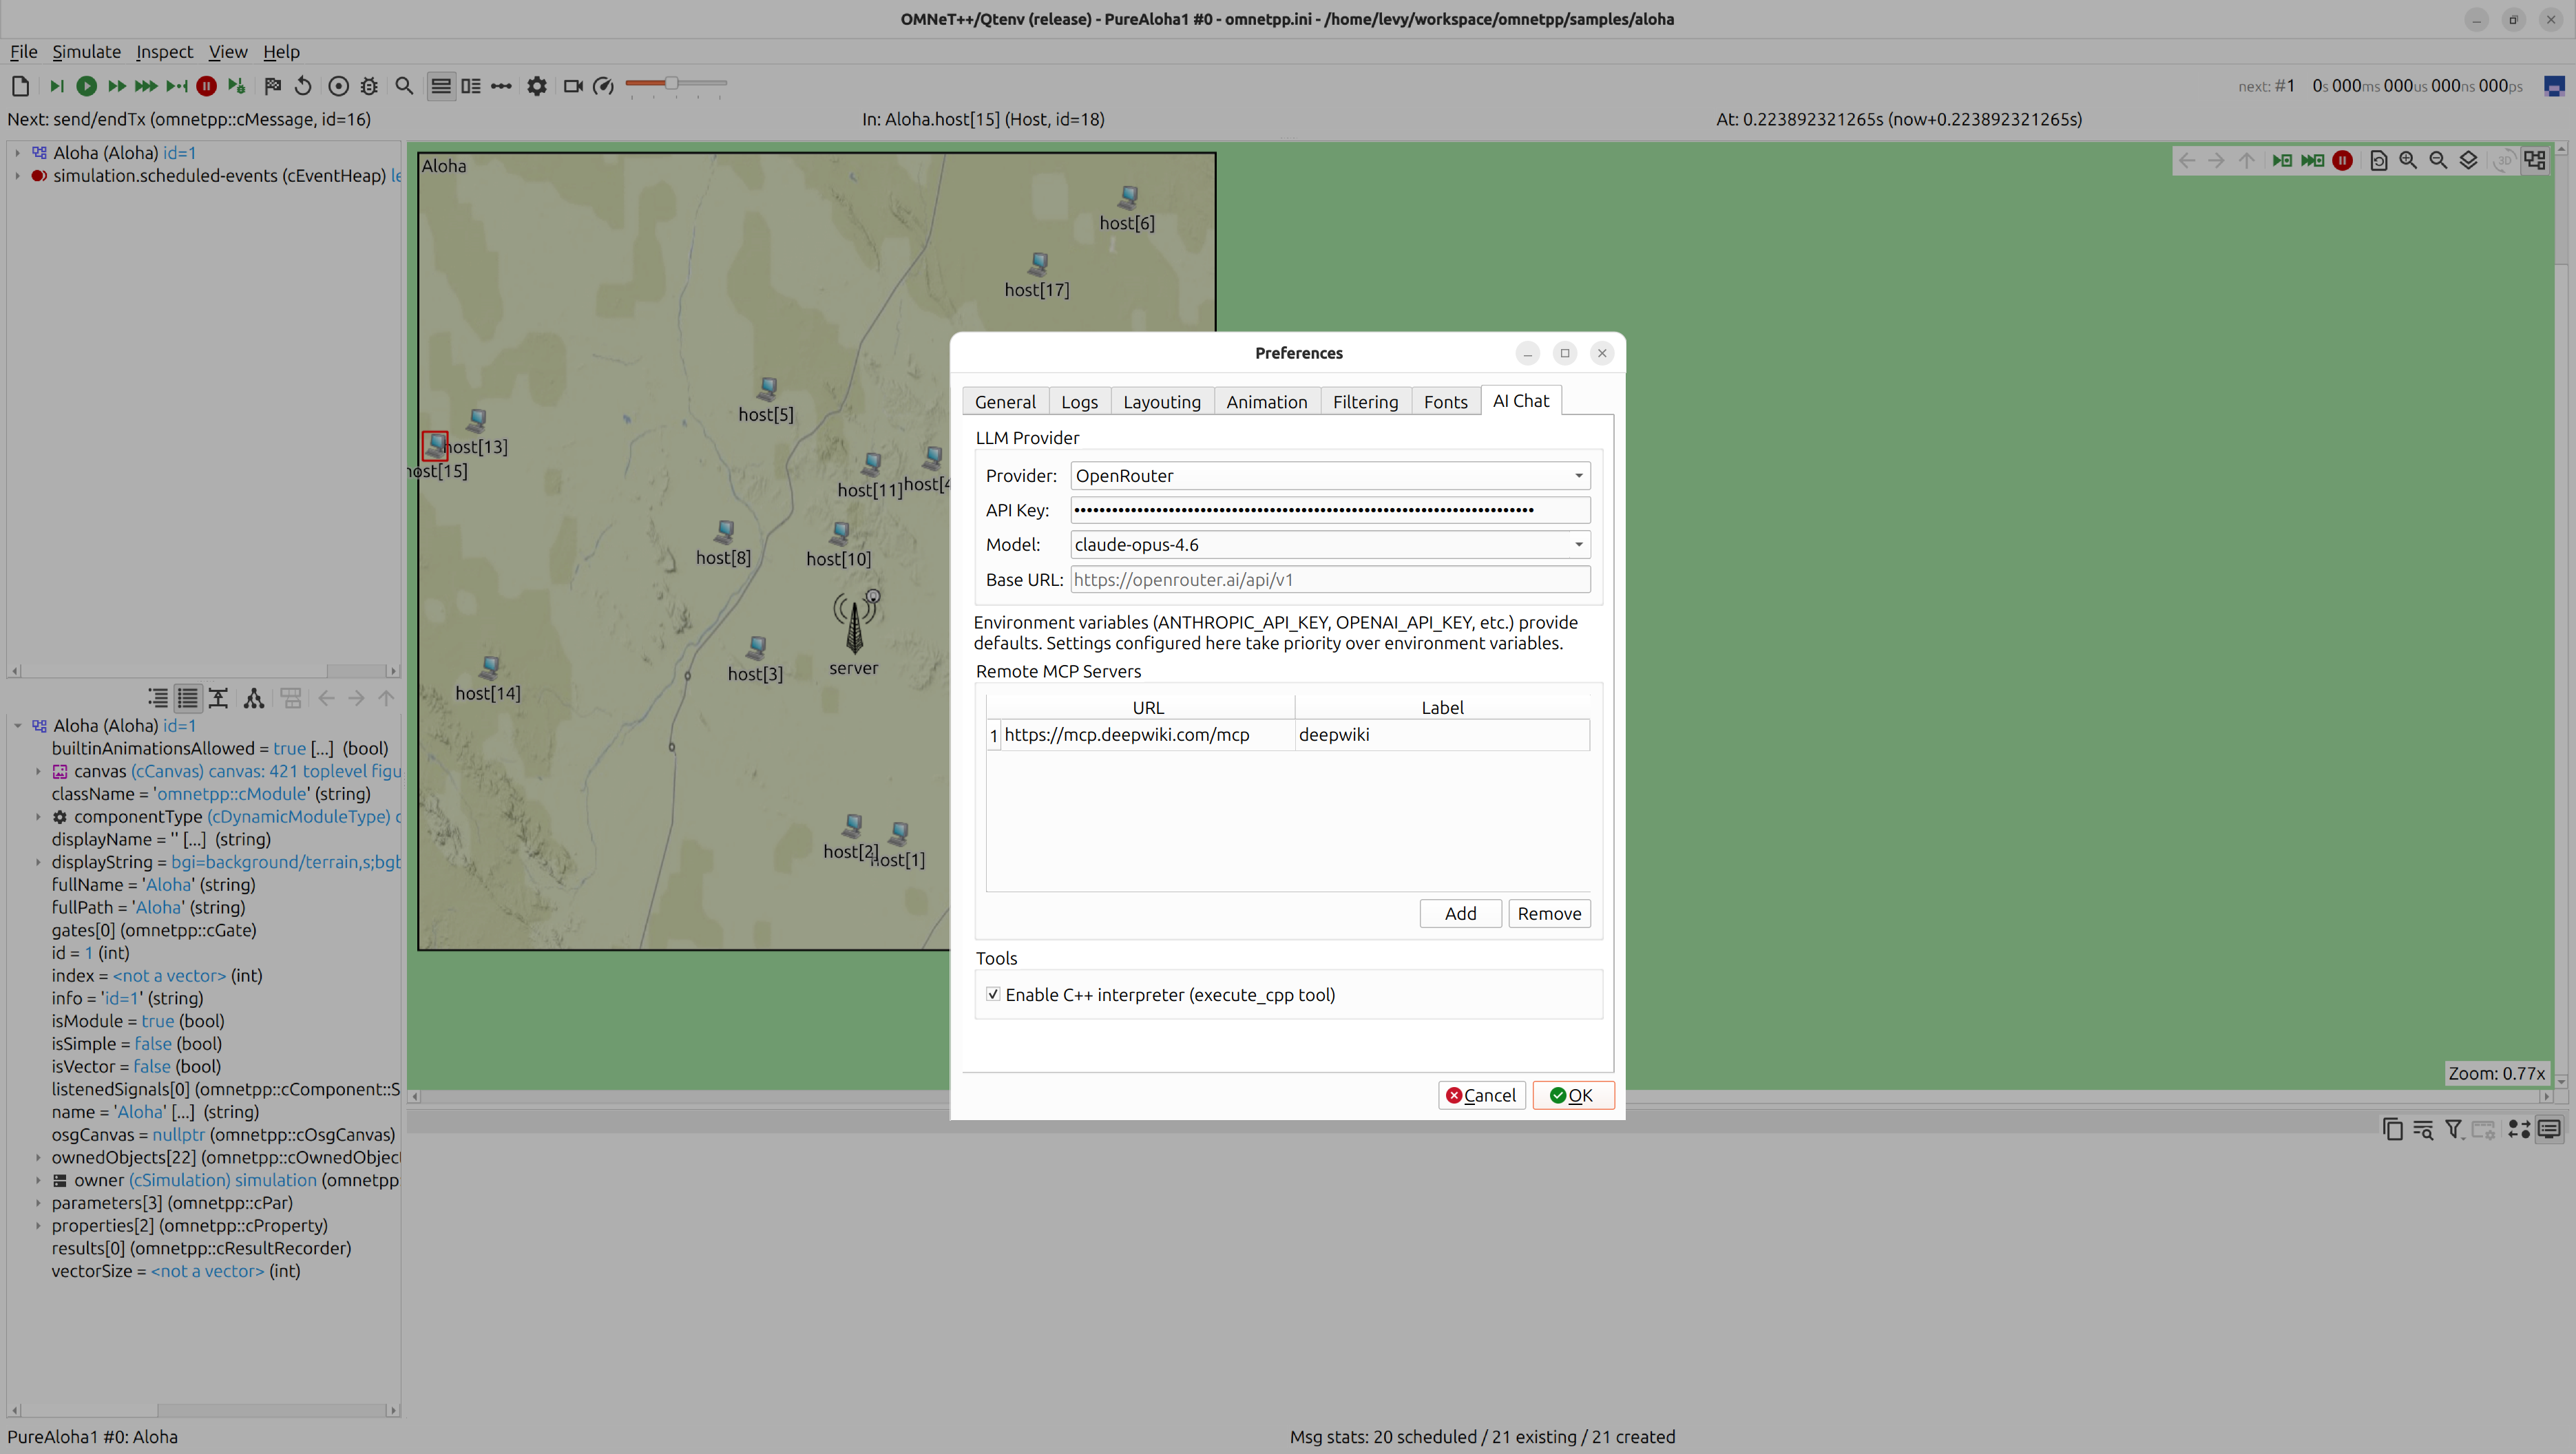The width and height of the screenshot is (2576, 1454).
Task: Open the Simulate menu
Action: pyautogui.click(x=86, y=52)
